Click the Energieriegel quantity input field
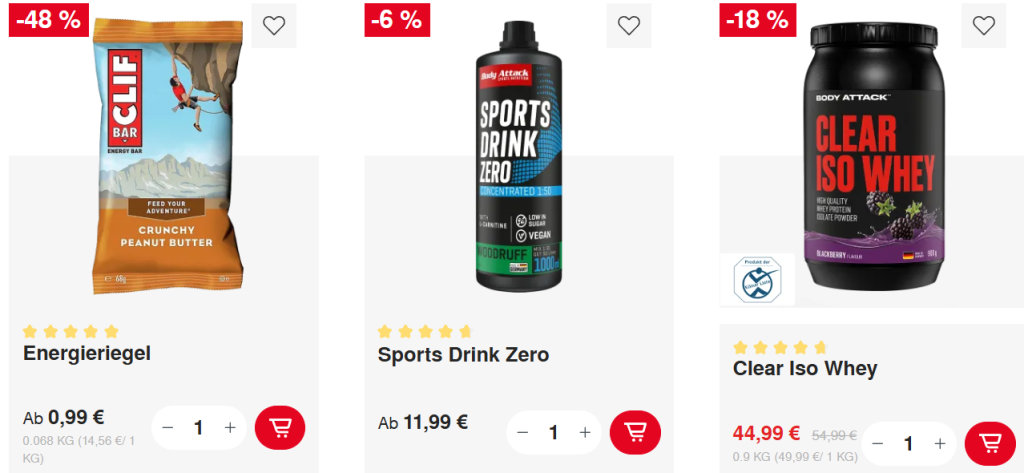 coord(199,428)
